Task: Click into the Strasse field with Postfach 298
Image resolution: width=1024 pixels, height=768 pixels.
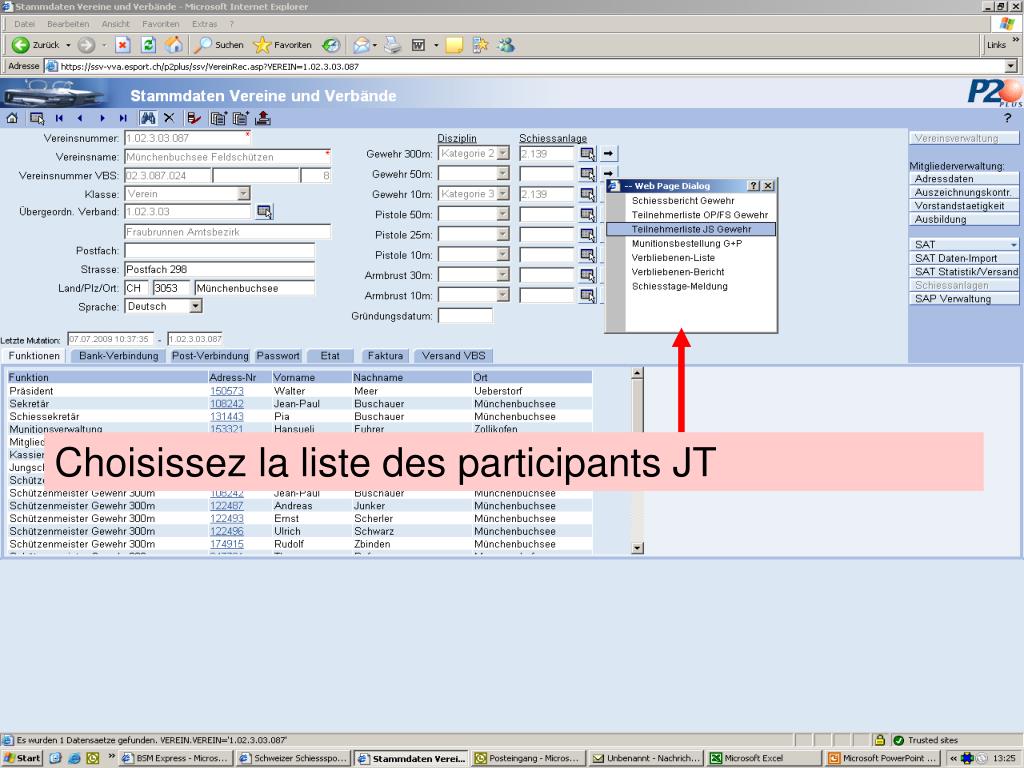Action: coord(219,269)
